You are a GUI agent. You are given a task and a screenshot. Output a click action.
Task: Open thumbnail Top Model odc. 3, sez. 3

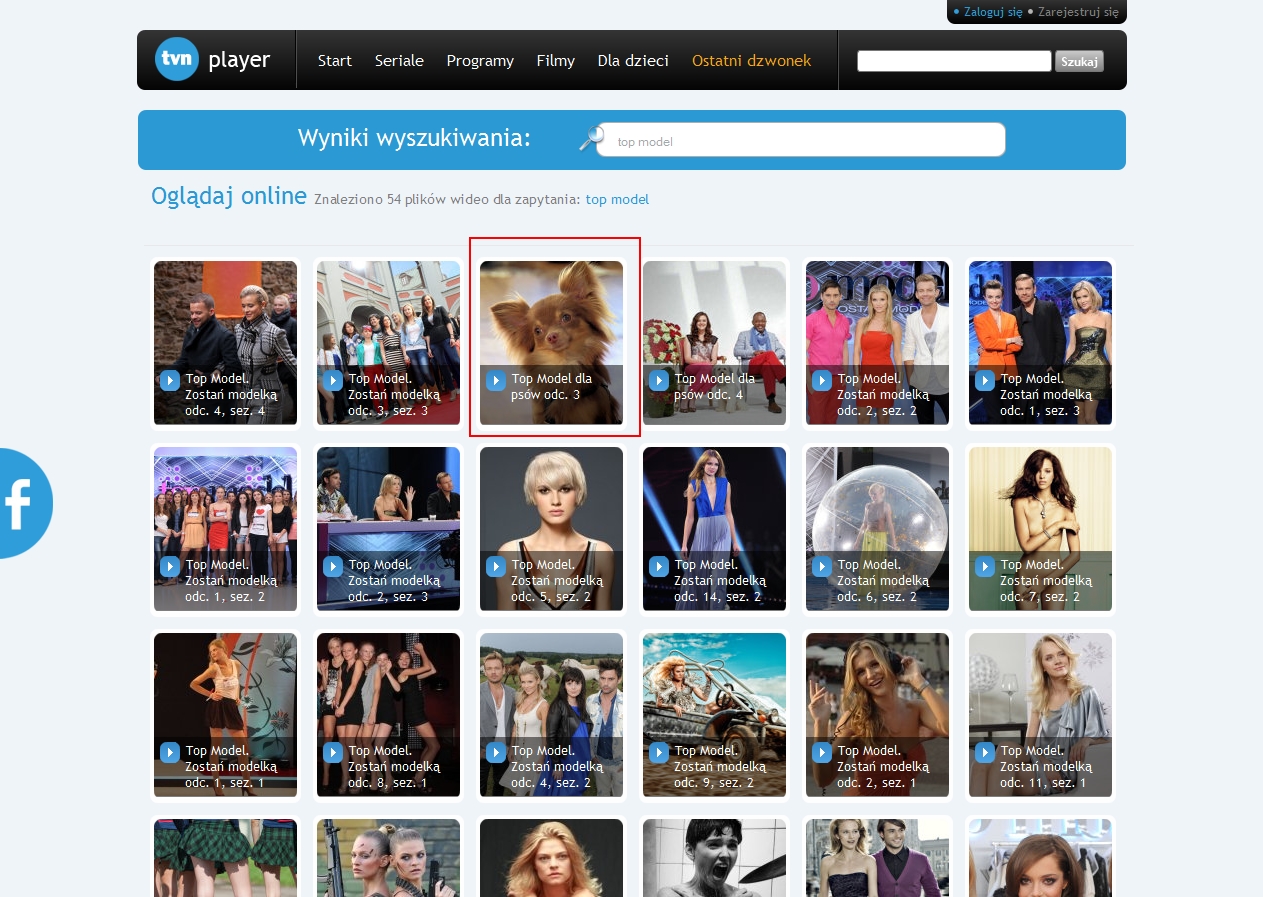[388, 342]
